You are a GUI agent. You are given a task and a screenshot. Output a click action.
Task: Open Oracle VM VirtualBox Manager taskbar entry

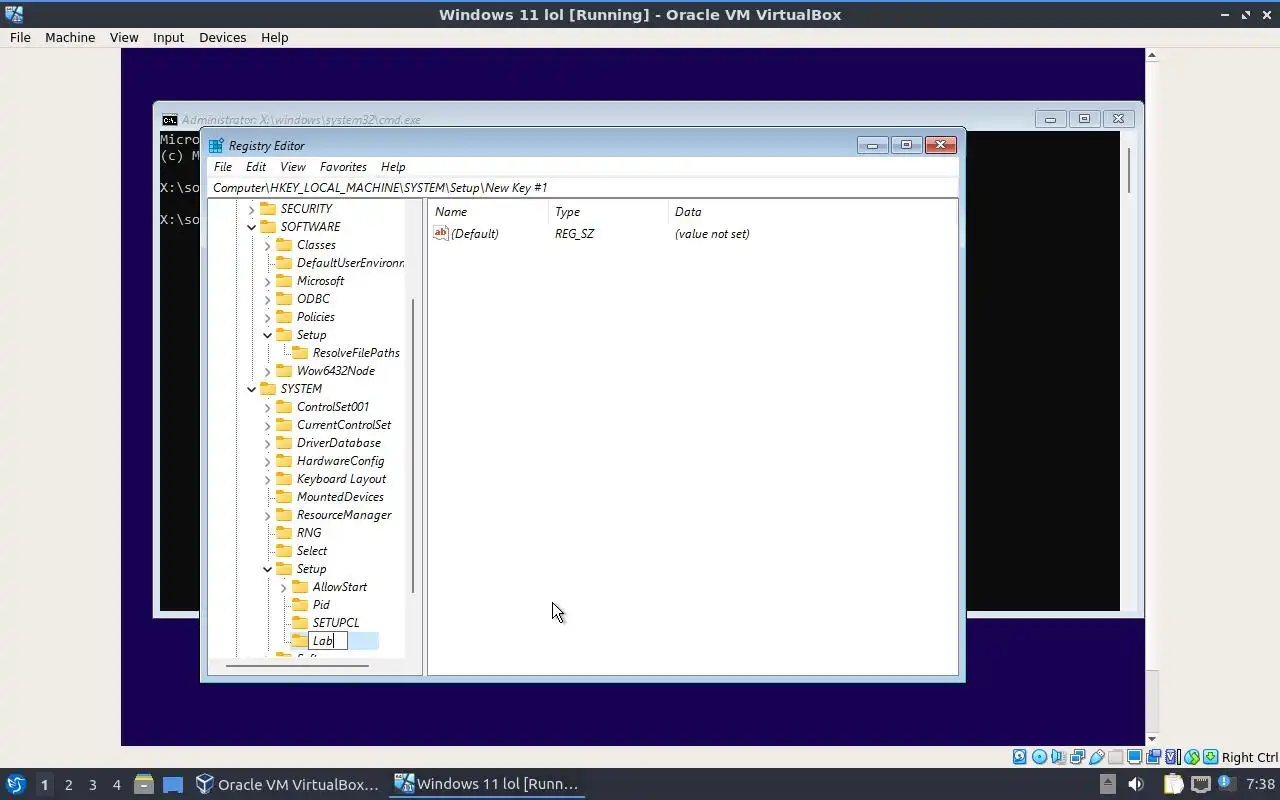pyautogui.click(x=288, y=784)
